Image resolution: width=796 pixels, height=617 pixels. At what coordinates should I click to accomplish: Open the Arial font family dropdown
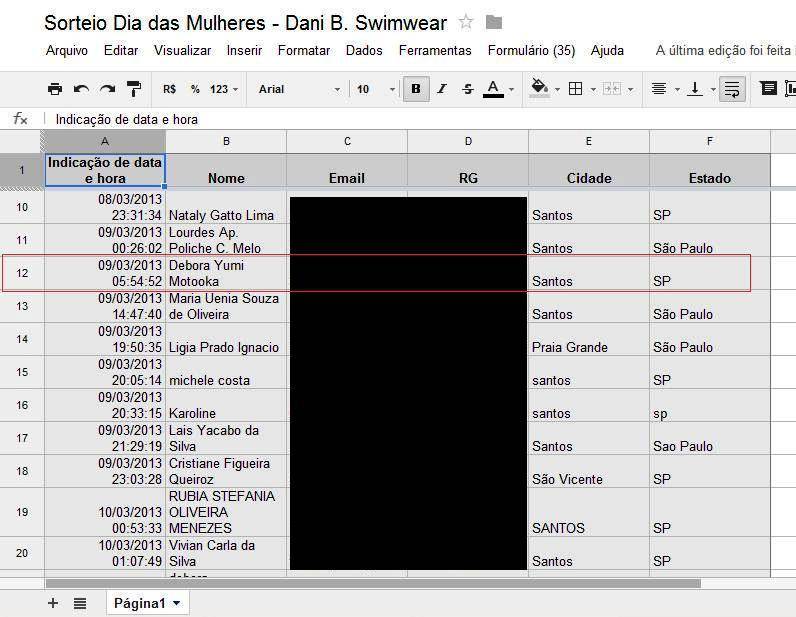pos(299,89)
